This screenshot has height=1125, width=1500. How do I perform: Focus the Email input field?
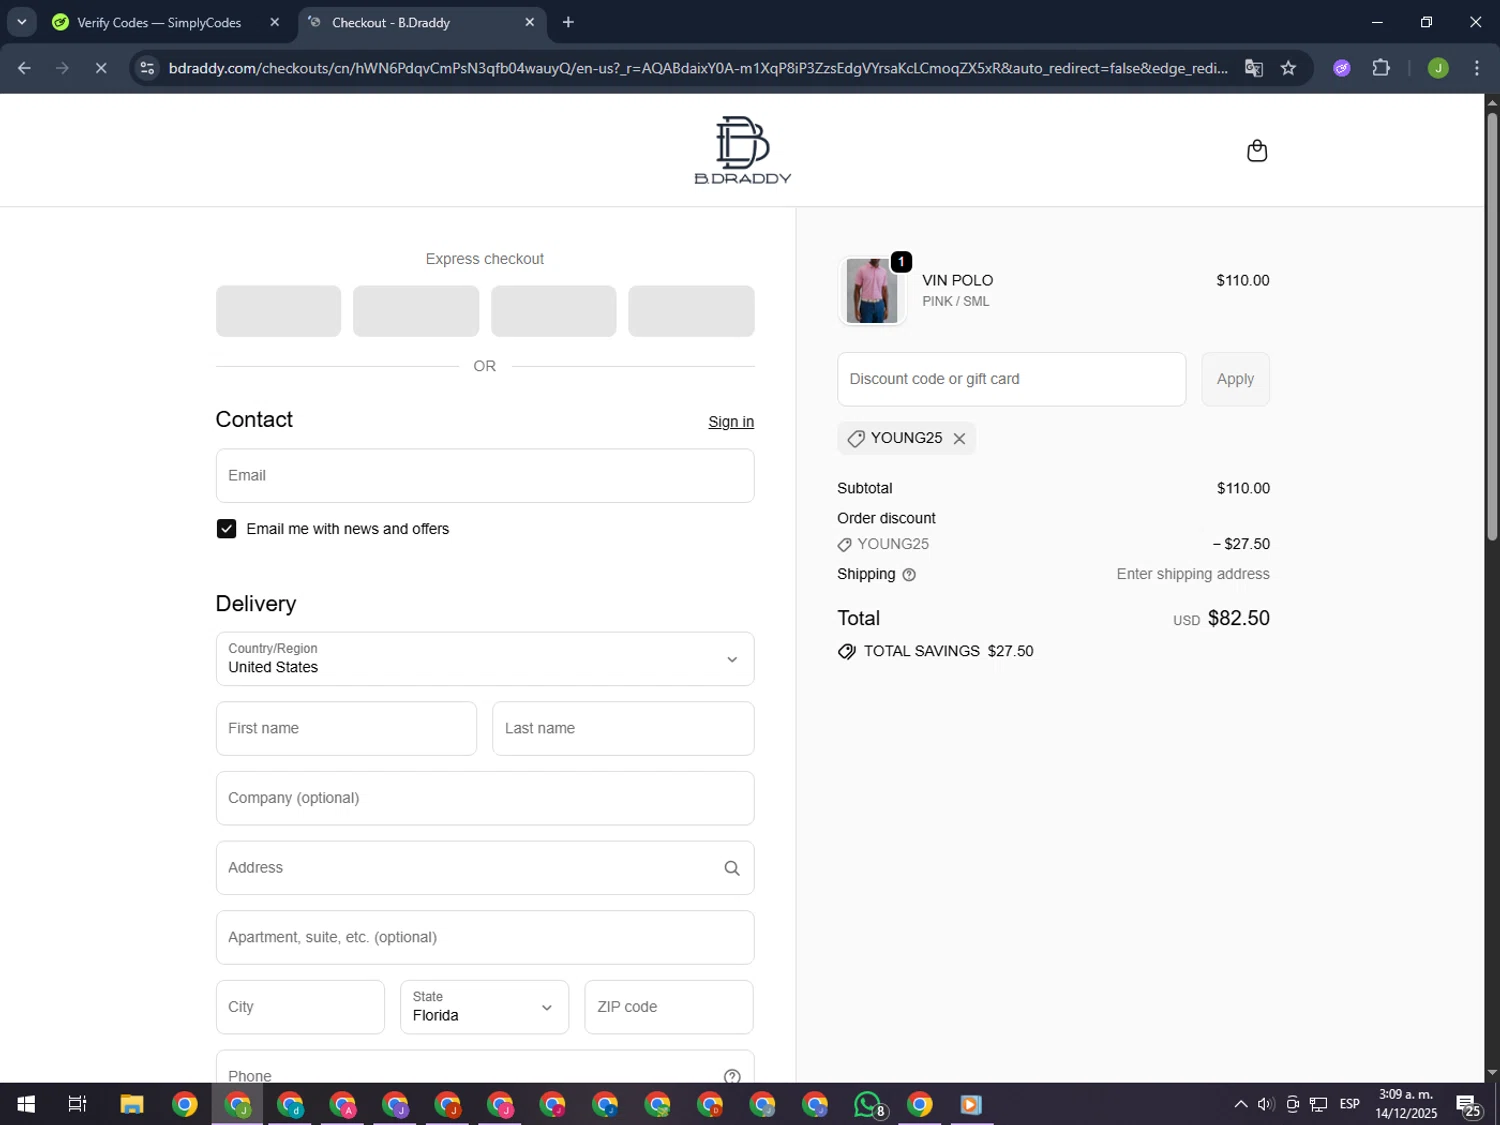(485, 476)
